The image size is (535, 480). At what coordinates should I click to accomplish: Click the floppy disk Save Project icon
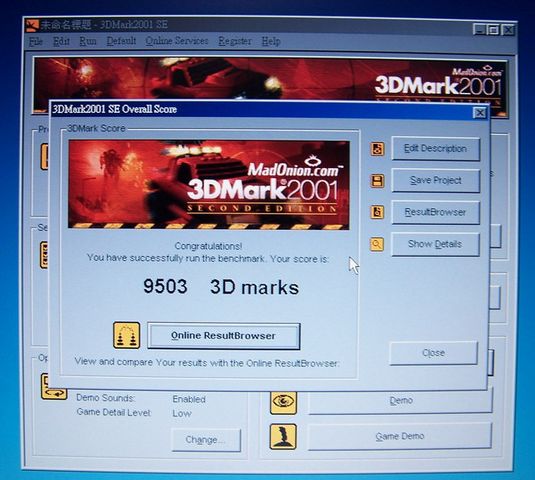click(x=377, y=181)
